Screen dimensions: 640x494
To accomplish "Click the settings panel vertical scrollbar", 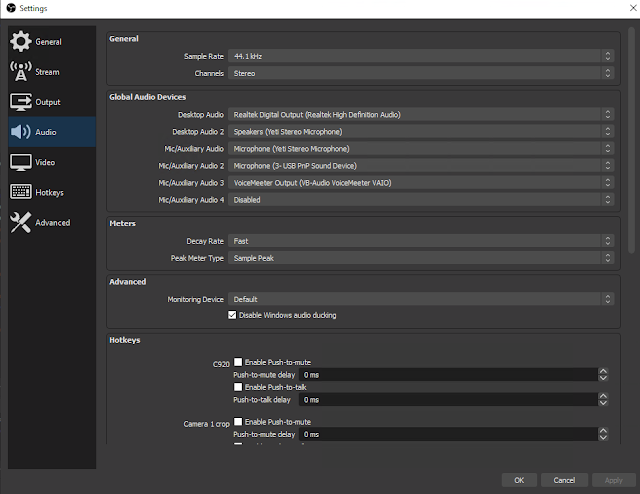I will [632, 141].
